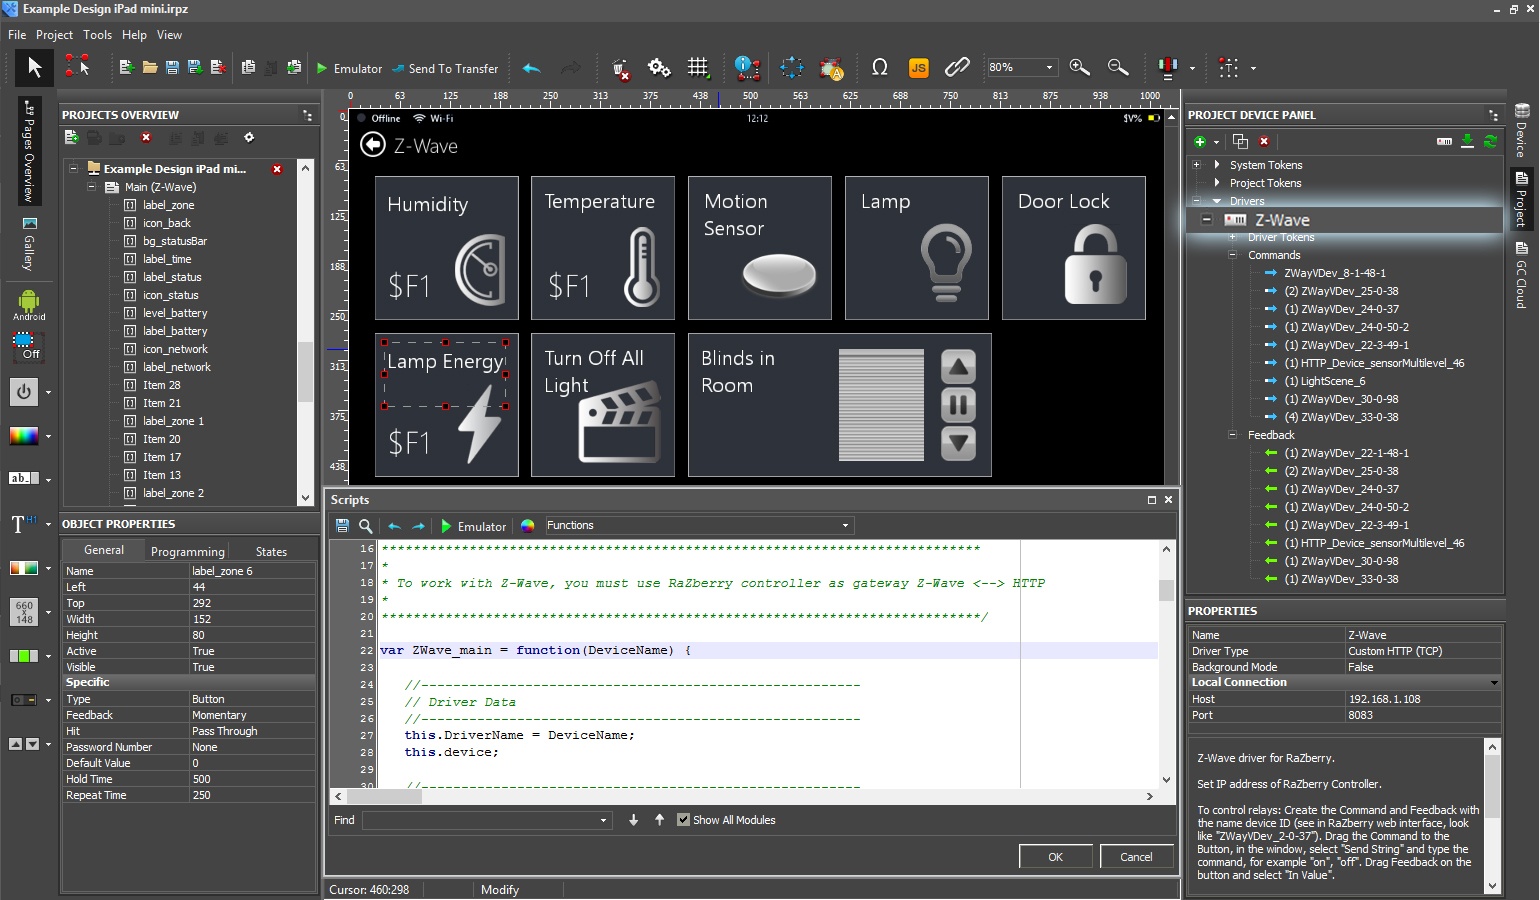
Task: Select the arrow pointer tool
Action: [x=34, y=67]
